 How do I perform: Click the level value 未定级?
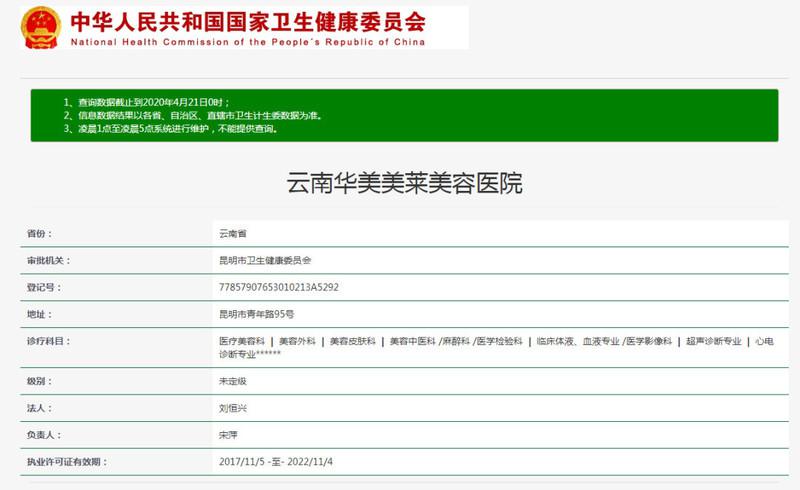tap(232, 381)
